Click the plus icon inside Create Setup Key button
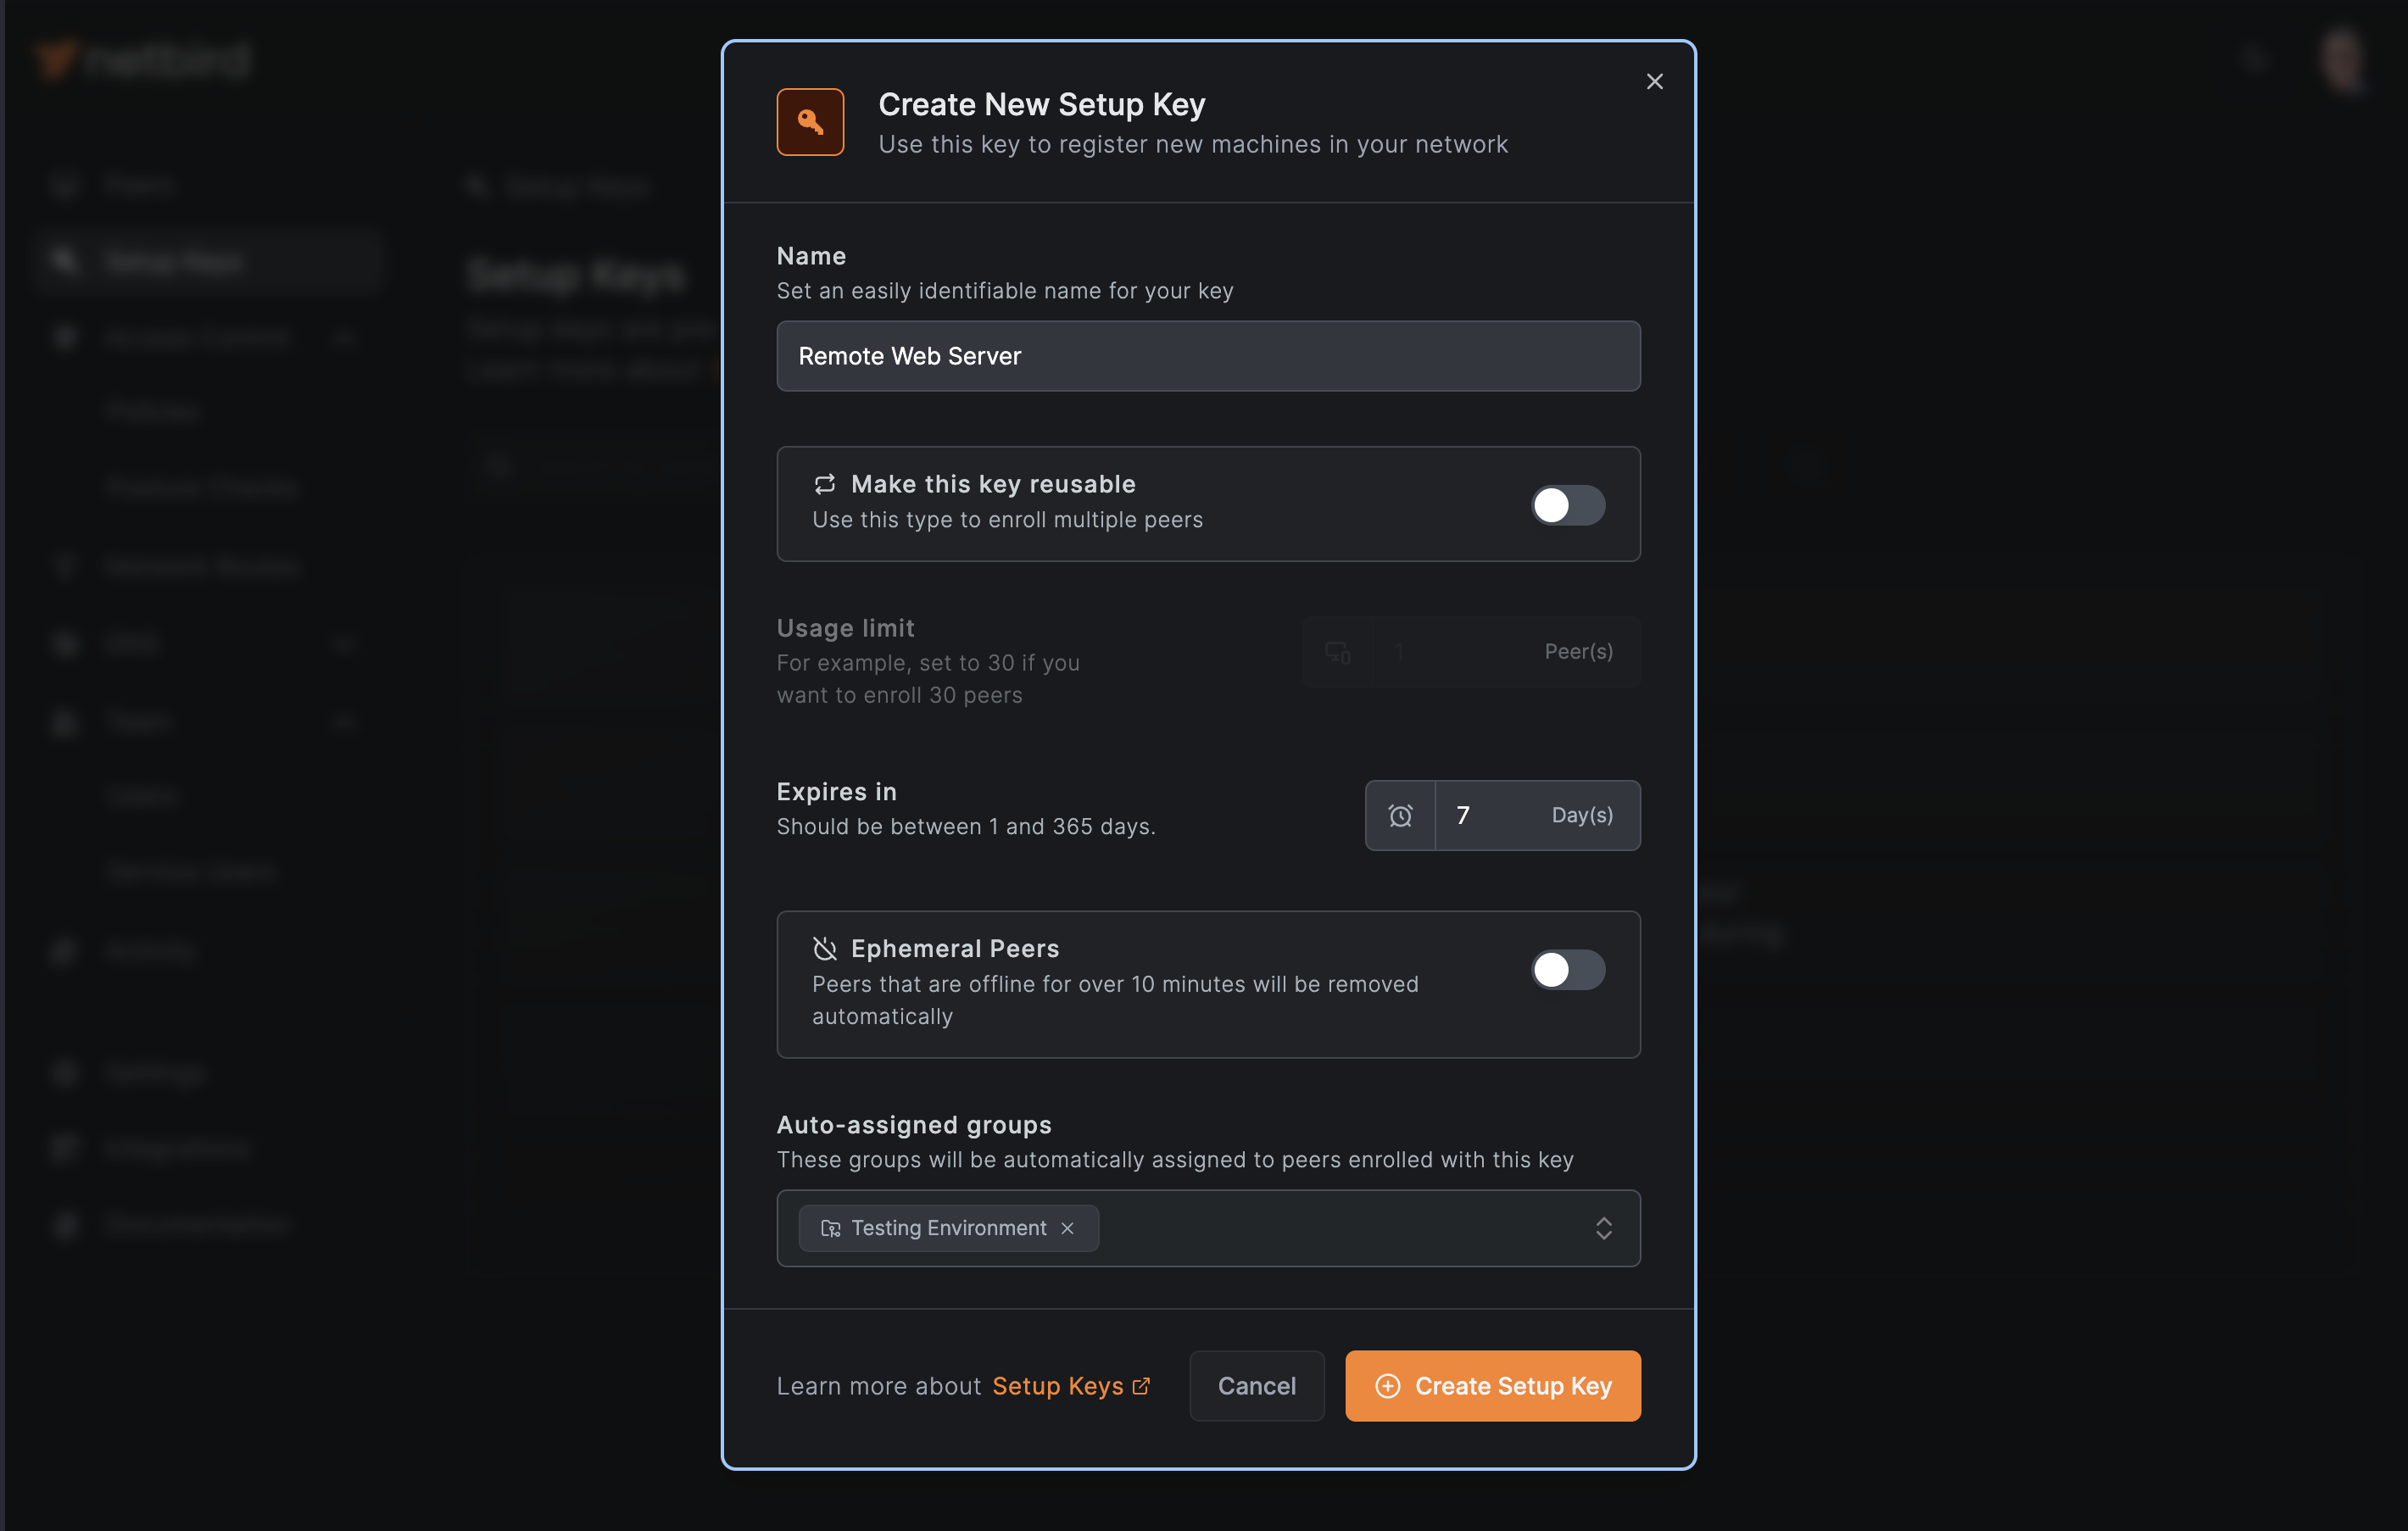The image size is (2408, 1531). (x=1388, y=1386)
